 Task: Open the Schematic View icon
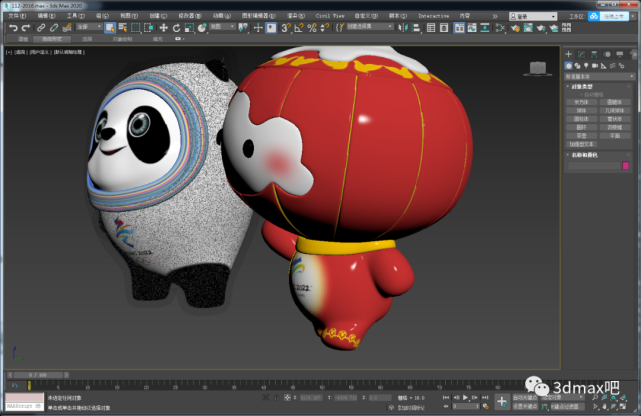[x=485, y=28]
